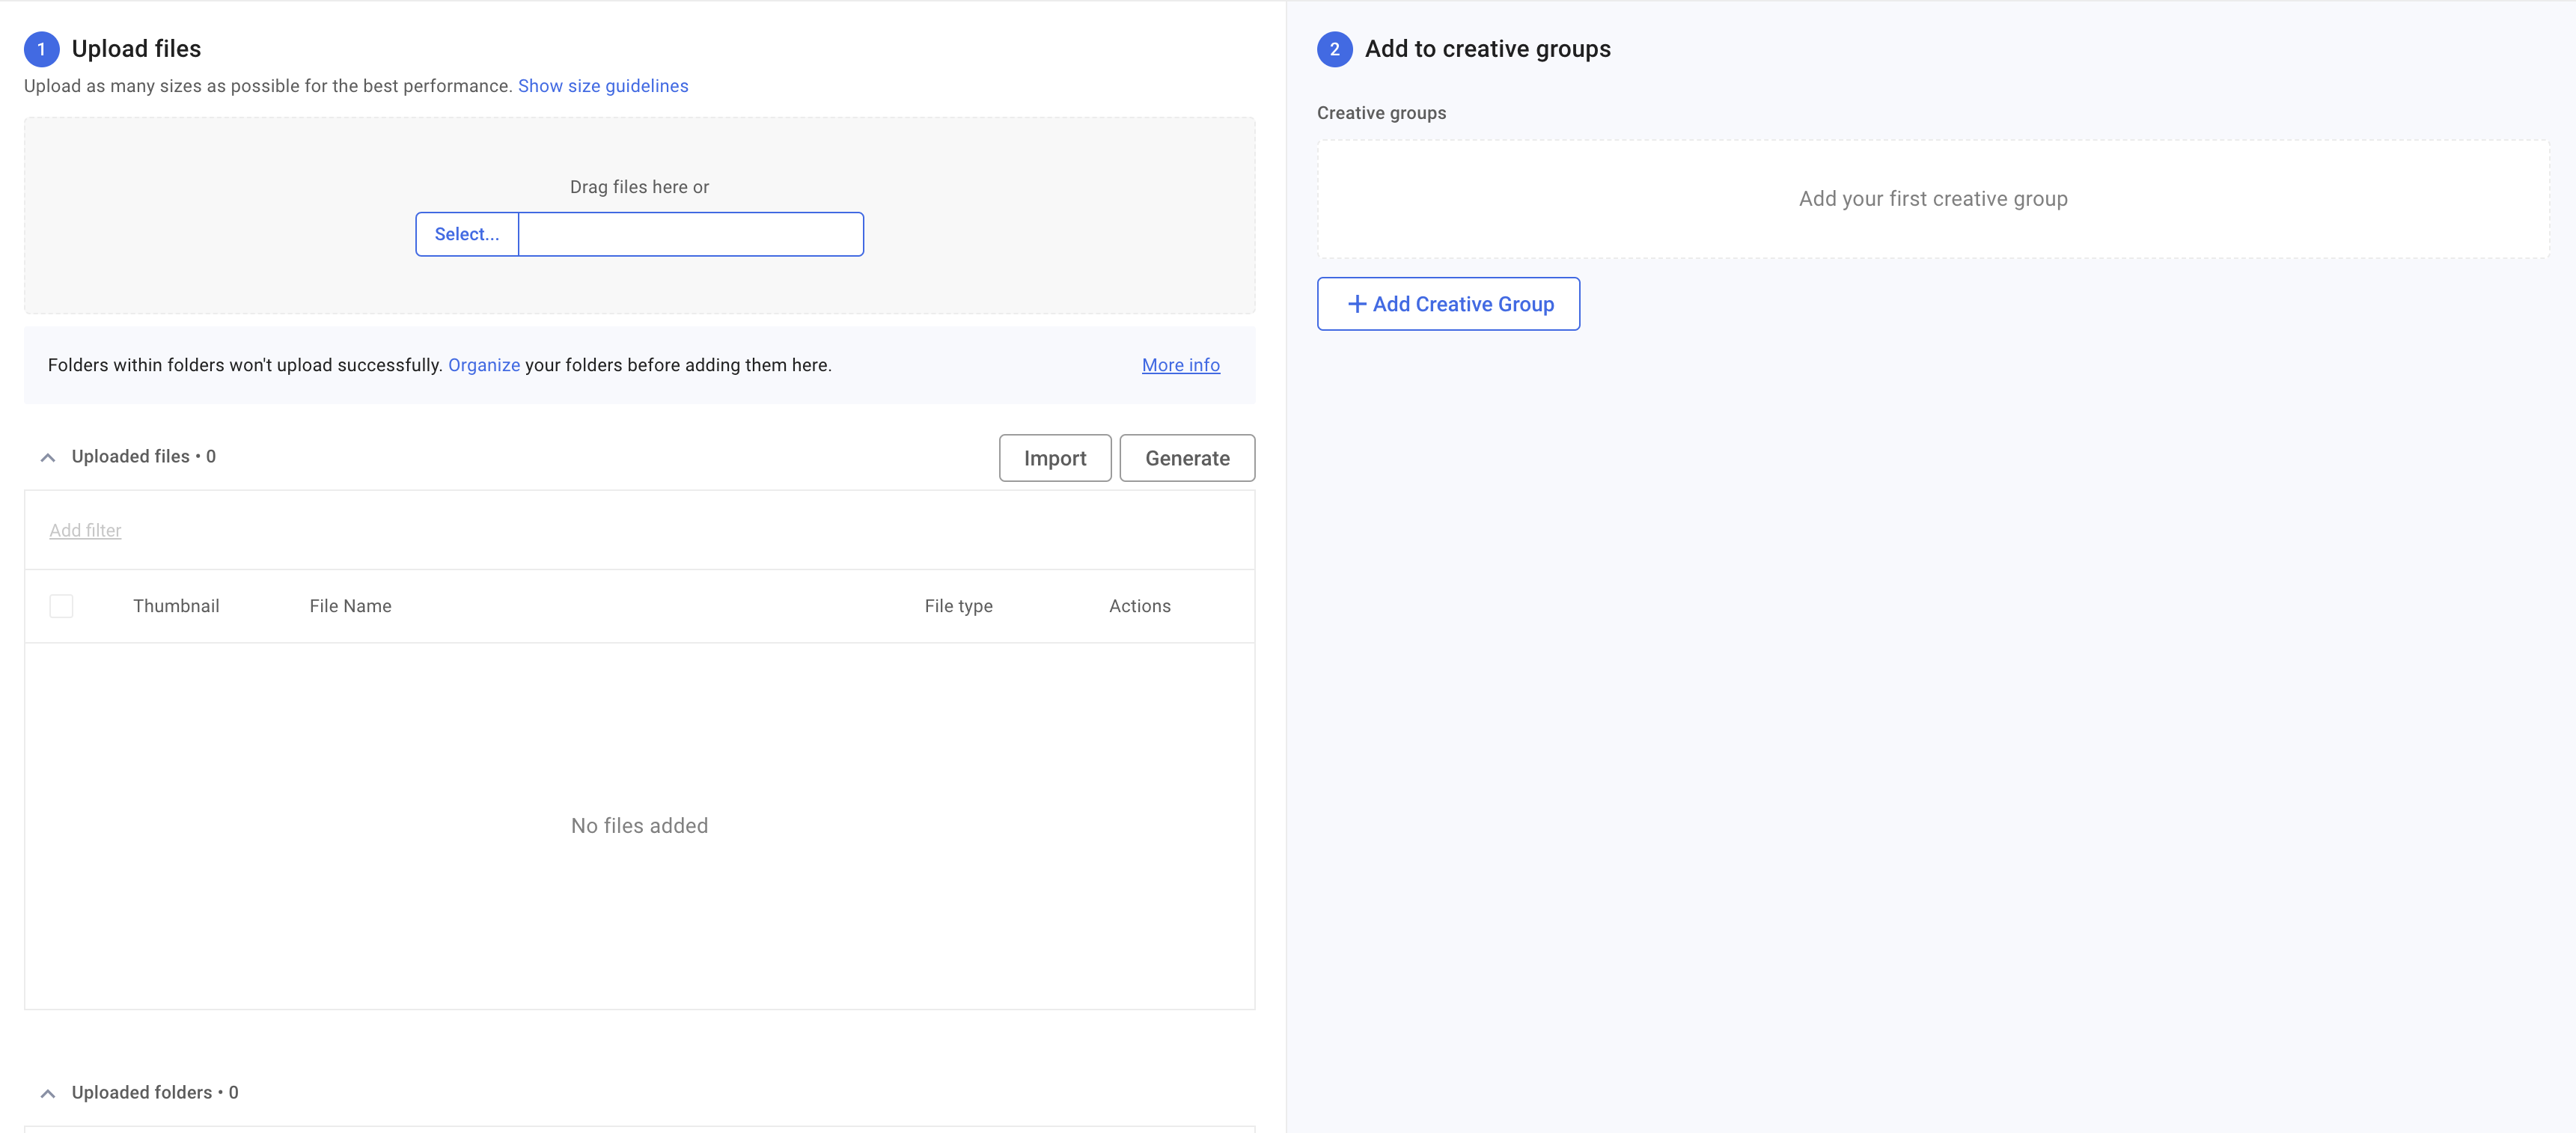The image size is (2576, 1133).
Task: Click the File type column header
Action: 958,605
